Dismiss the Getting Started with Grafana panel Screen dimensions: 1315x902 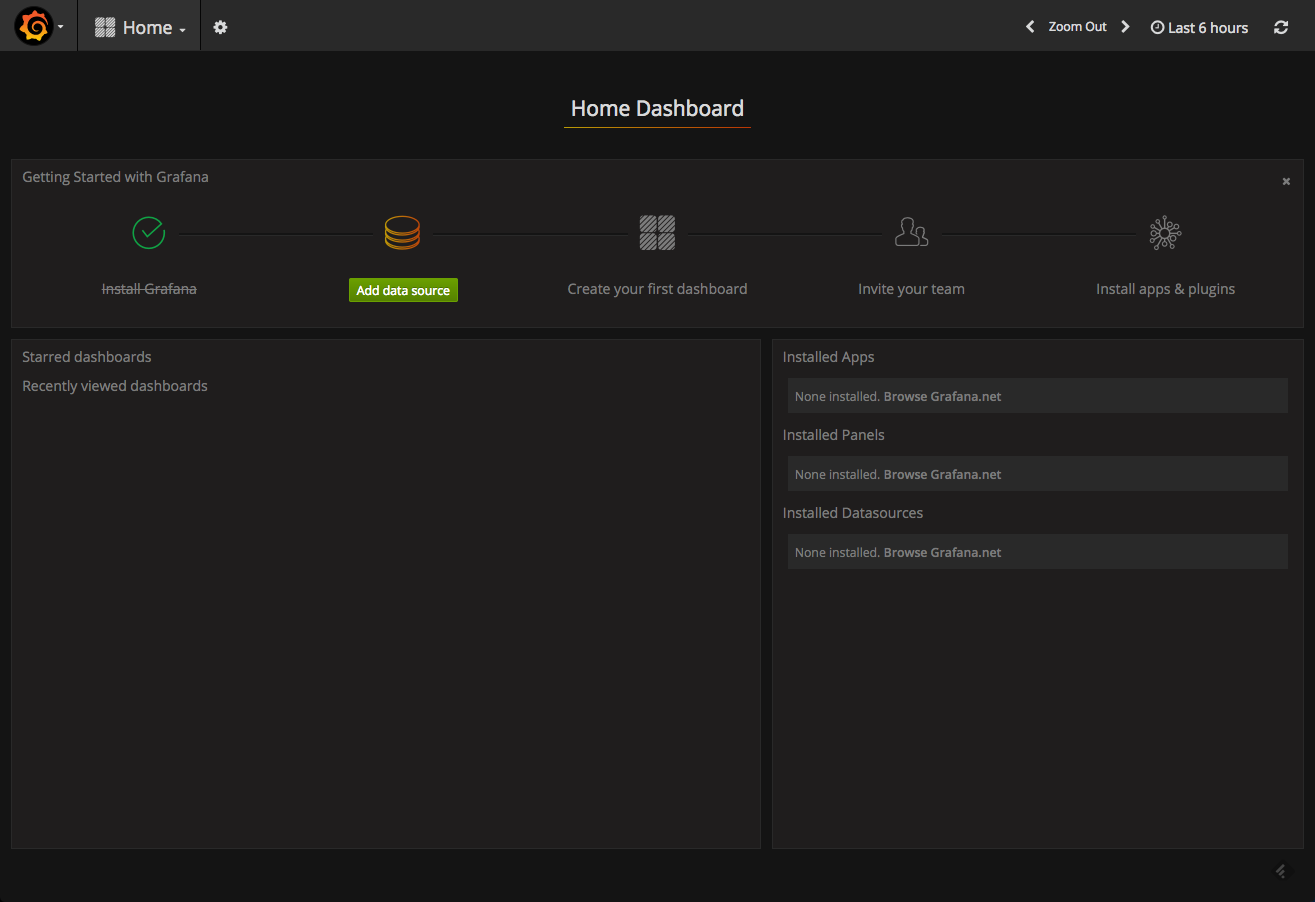click(1286, 181)
